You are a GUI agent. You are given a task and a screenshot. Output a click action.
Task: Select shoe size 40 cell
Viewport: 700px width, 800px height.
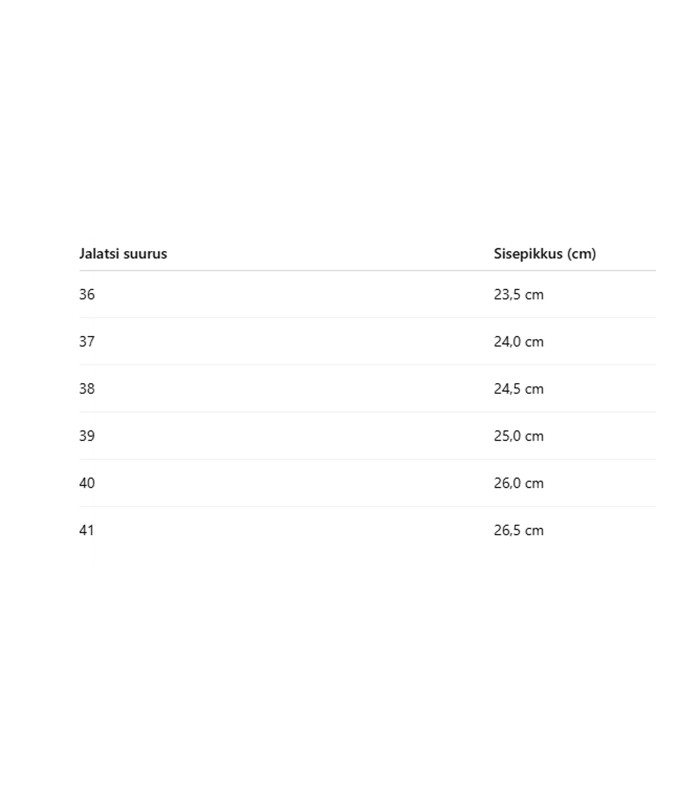87,483
